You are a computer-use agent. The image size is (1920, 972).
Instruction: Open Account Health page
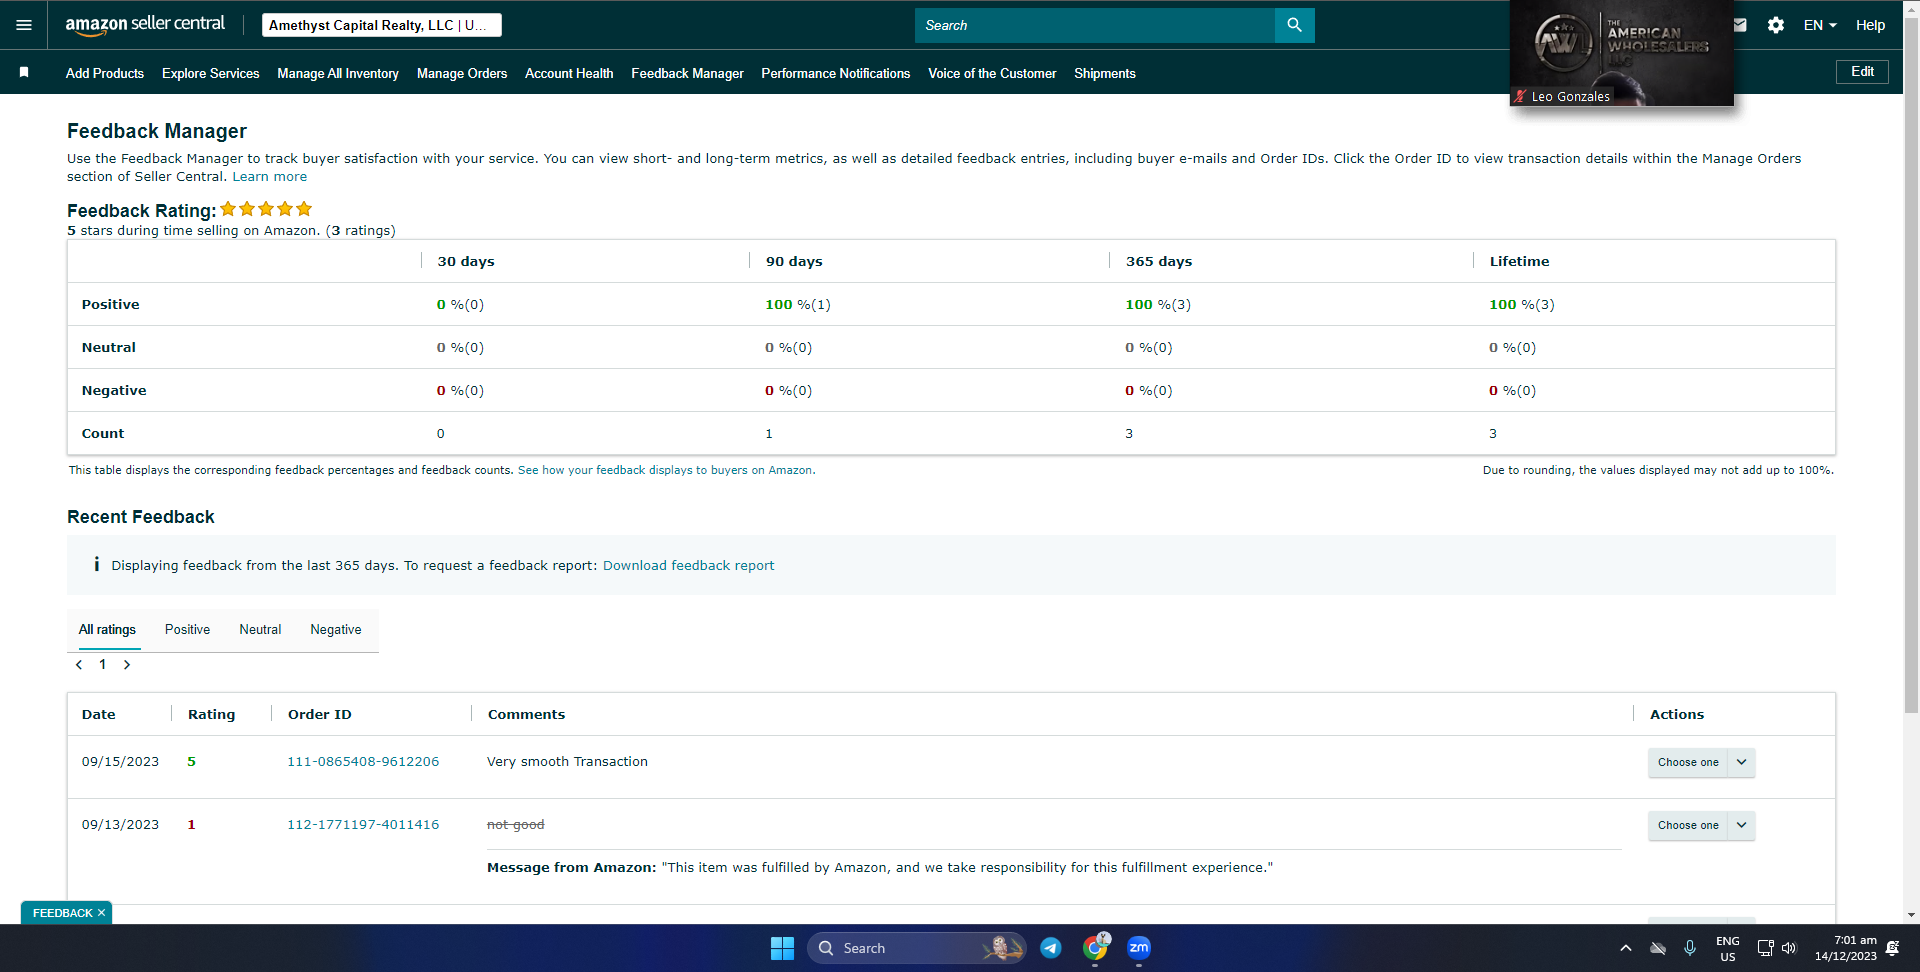coord(569,73)
